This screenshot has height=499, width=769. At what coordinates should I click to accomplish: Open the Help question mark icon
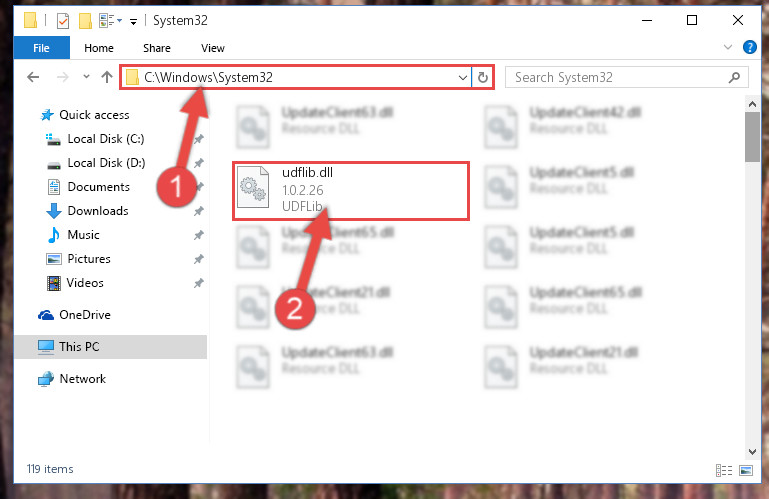[749, 47]
